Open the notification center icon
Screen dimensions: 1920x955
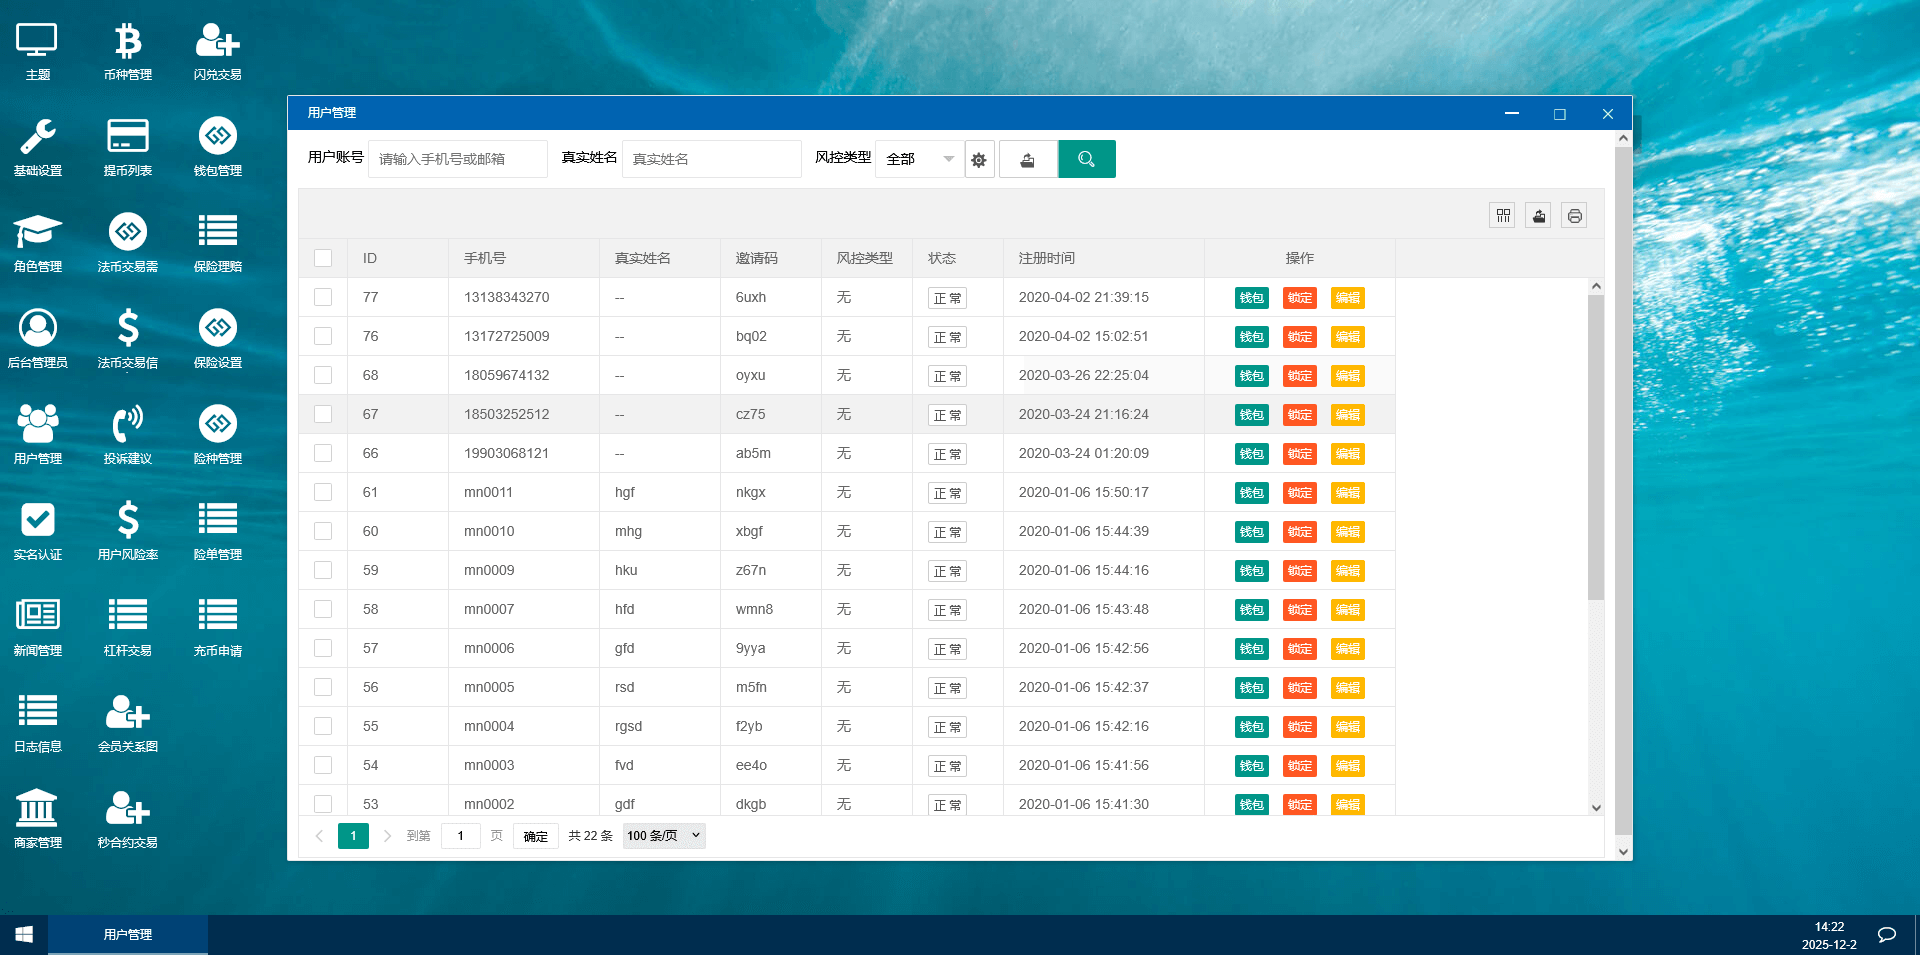pos(1887,935)
